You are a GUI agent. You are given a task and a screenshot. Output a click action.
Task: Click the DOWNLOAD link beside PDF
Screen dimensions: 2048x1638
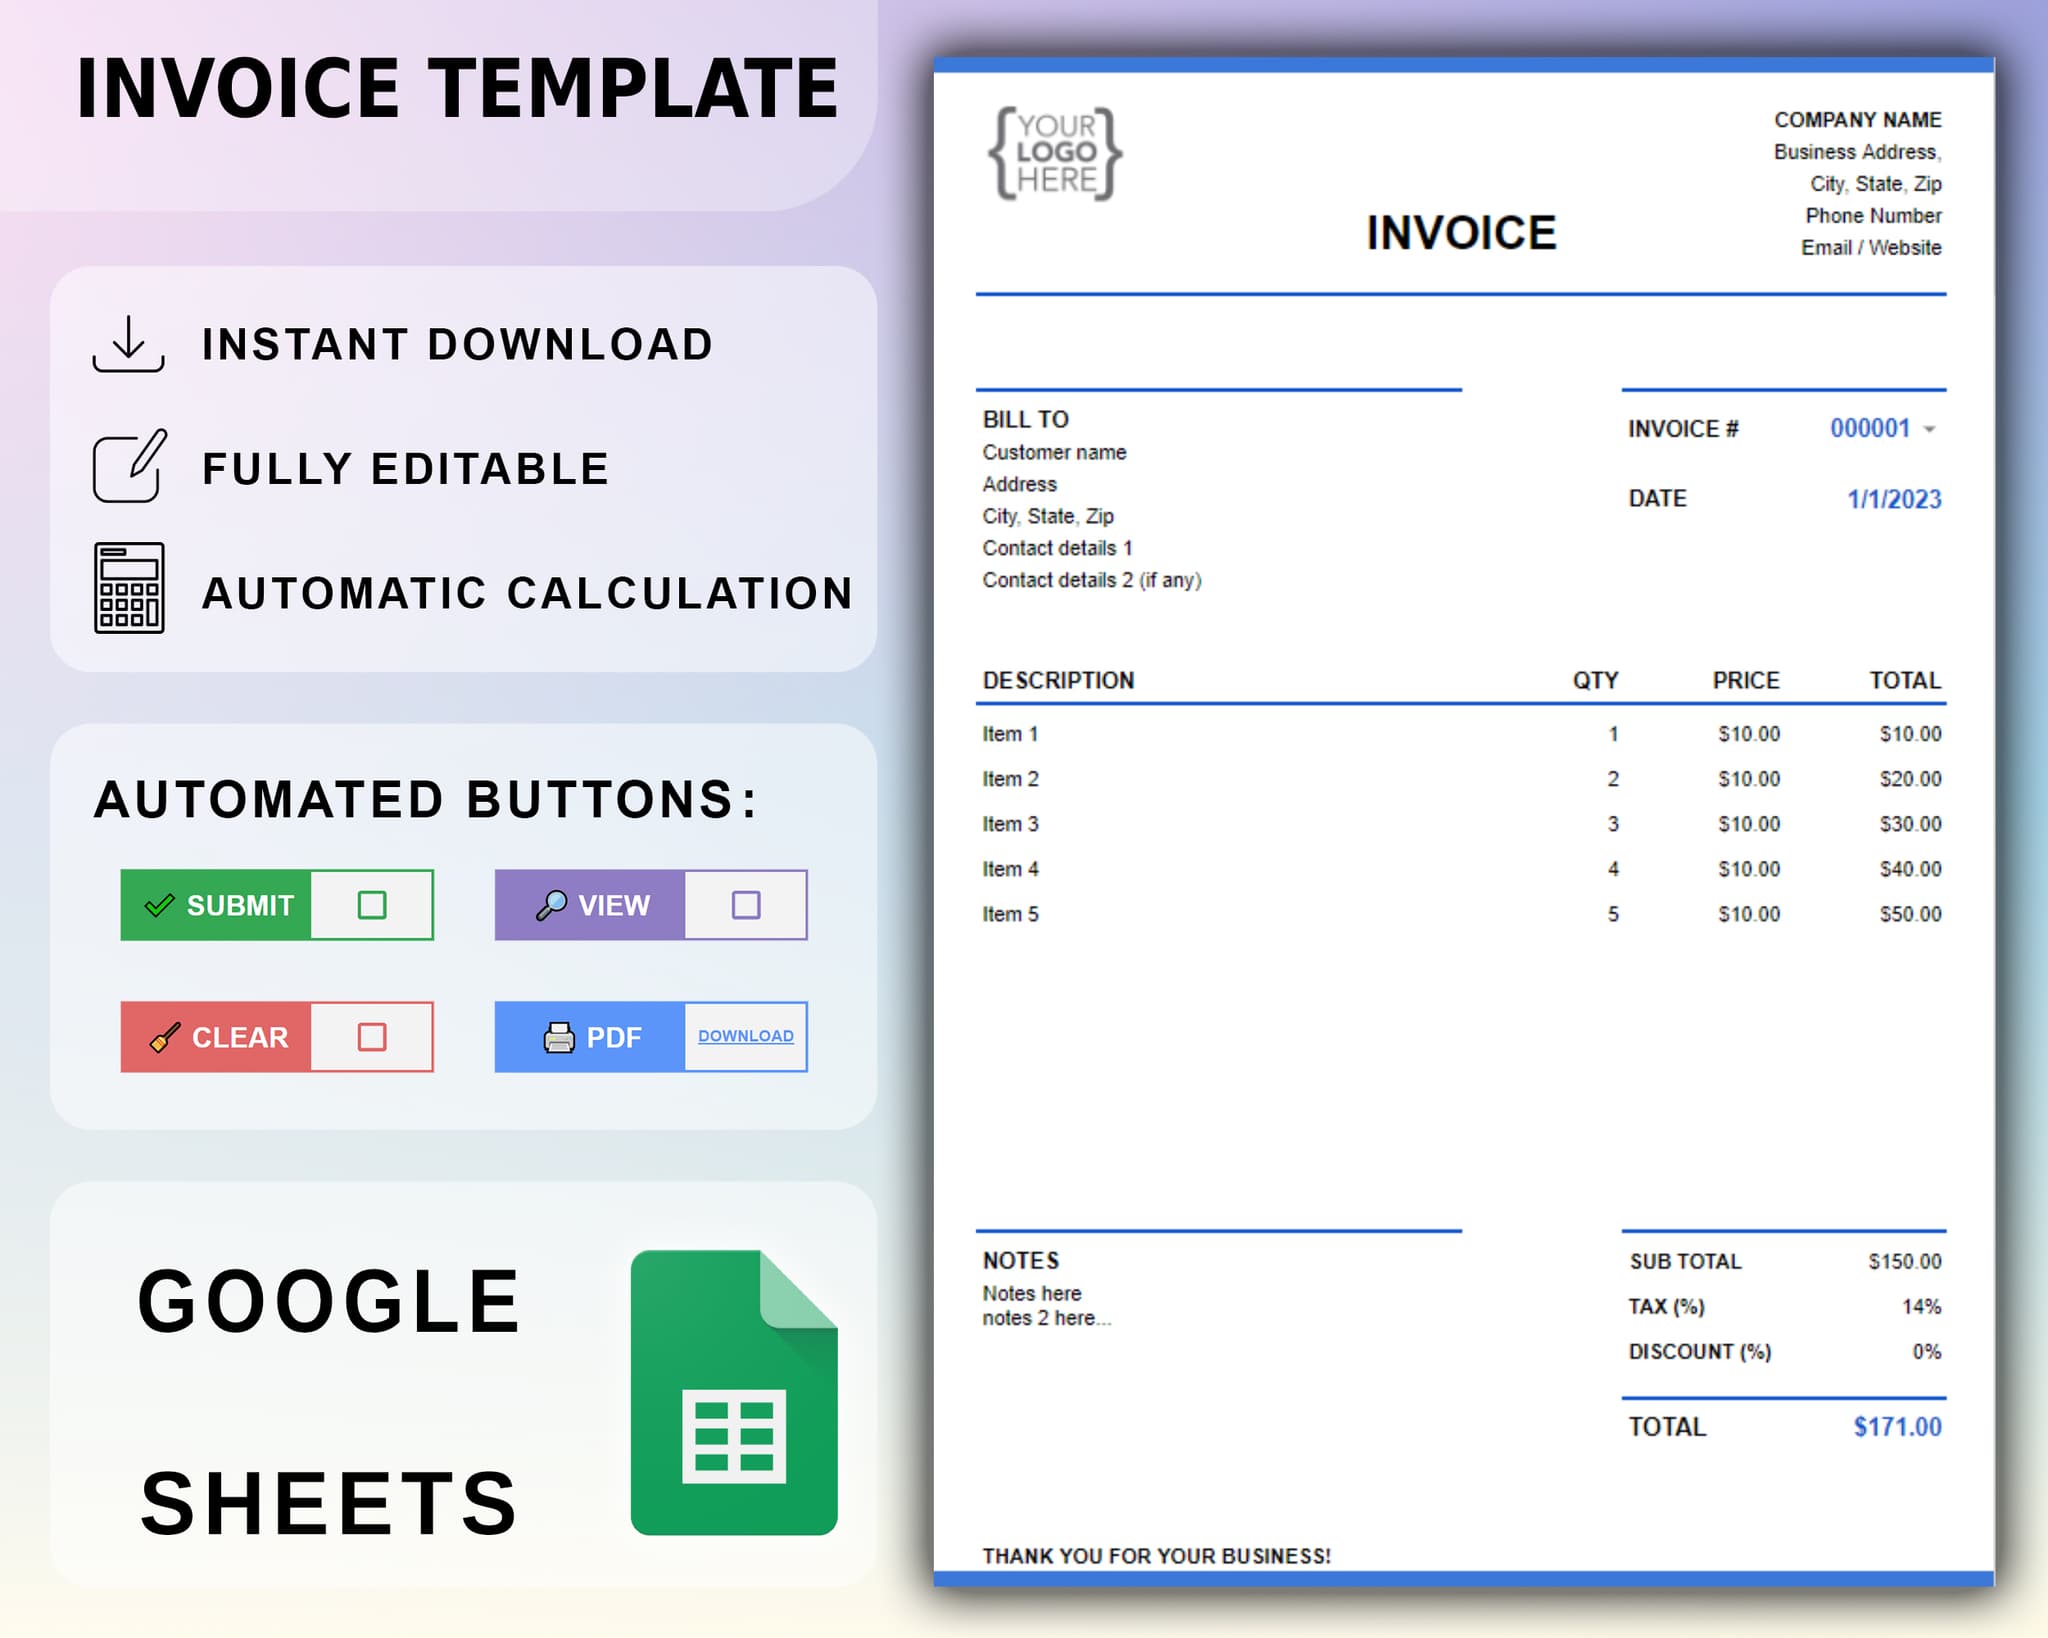pos(744,1037)
